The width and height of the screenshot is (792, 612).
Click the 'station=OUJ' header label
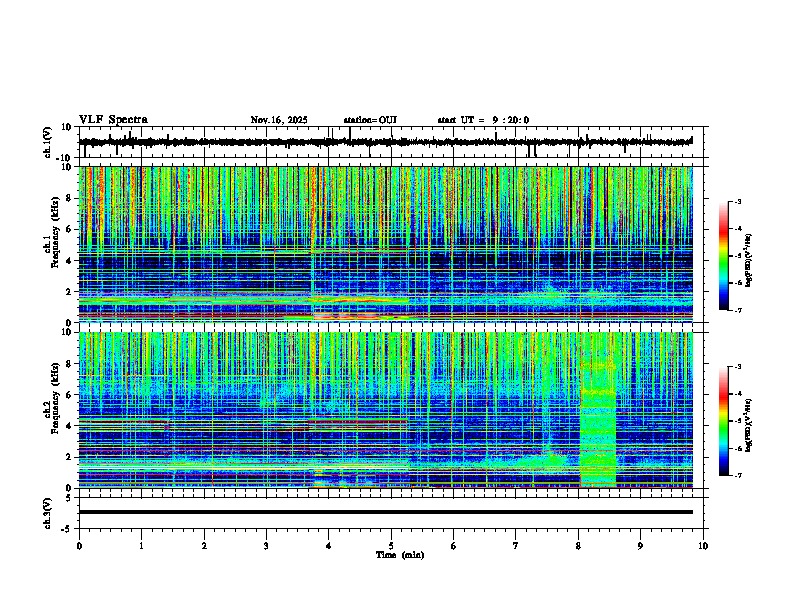(370, 120)
